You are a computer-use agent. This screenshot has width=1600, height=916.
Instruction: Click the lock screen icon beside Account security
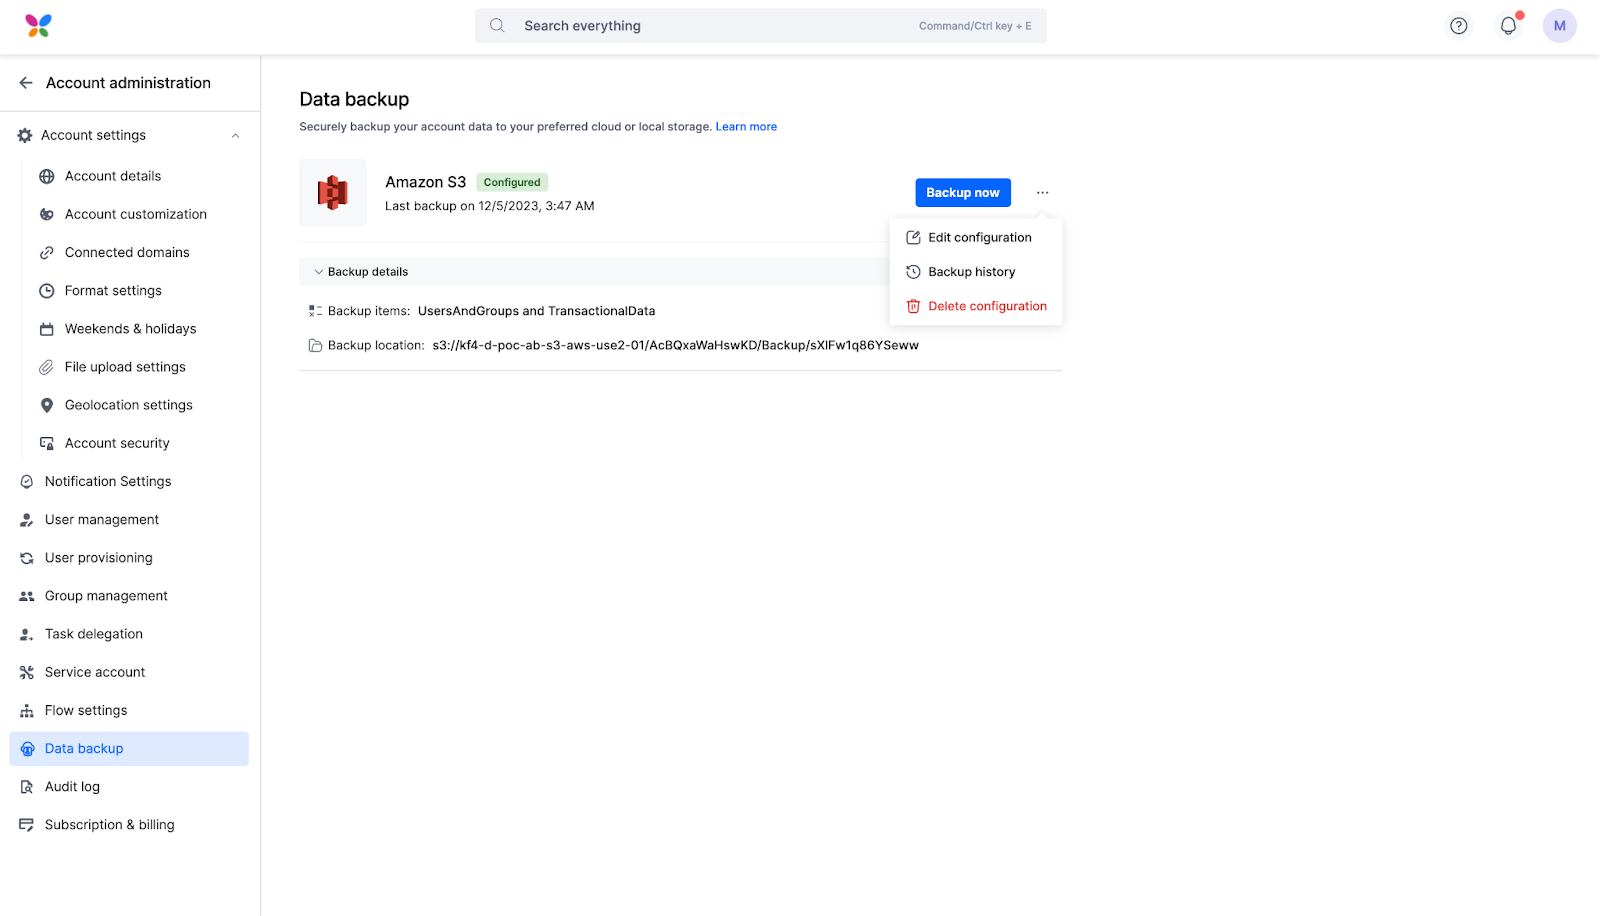point(47,443)
